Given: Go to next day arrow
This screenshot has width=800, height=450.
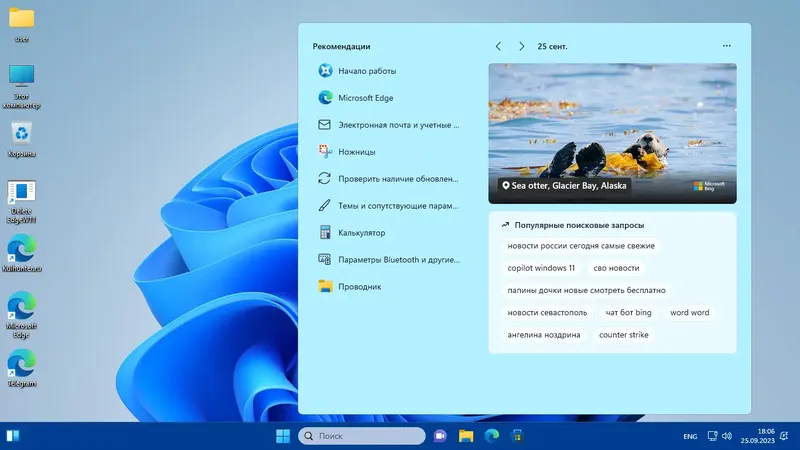Looking at the screenshot, I should pyautogui.click(x=521, y=46).
